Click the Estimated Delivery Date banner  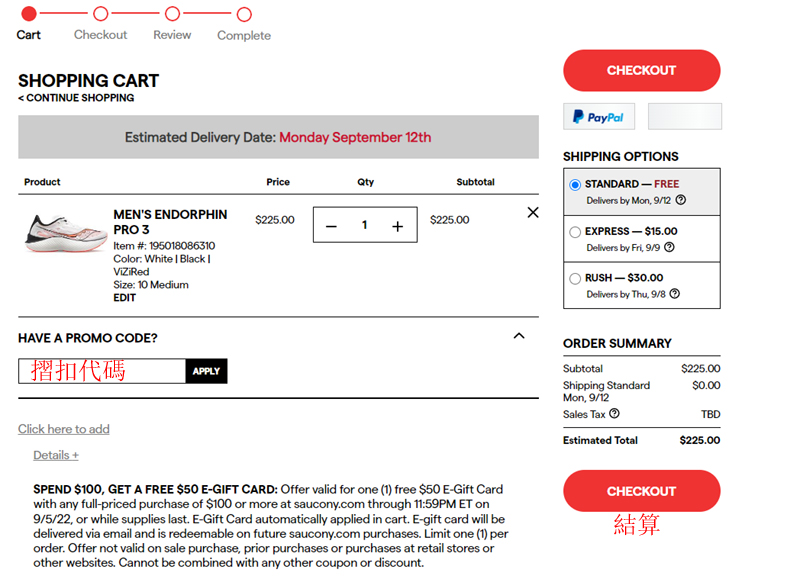coord(279,137)
